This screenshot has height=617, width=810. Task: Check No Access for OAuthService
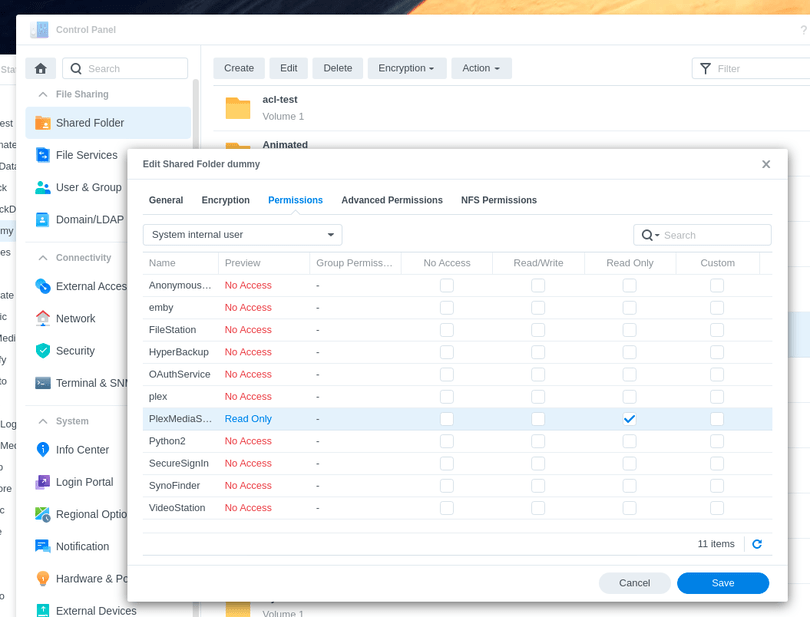447,374
